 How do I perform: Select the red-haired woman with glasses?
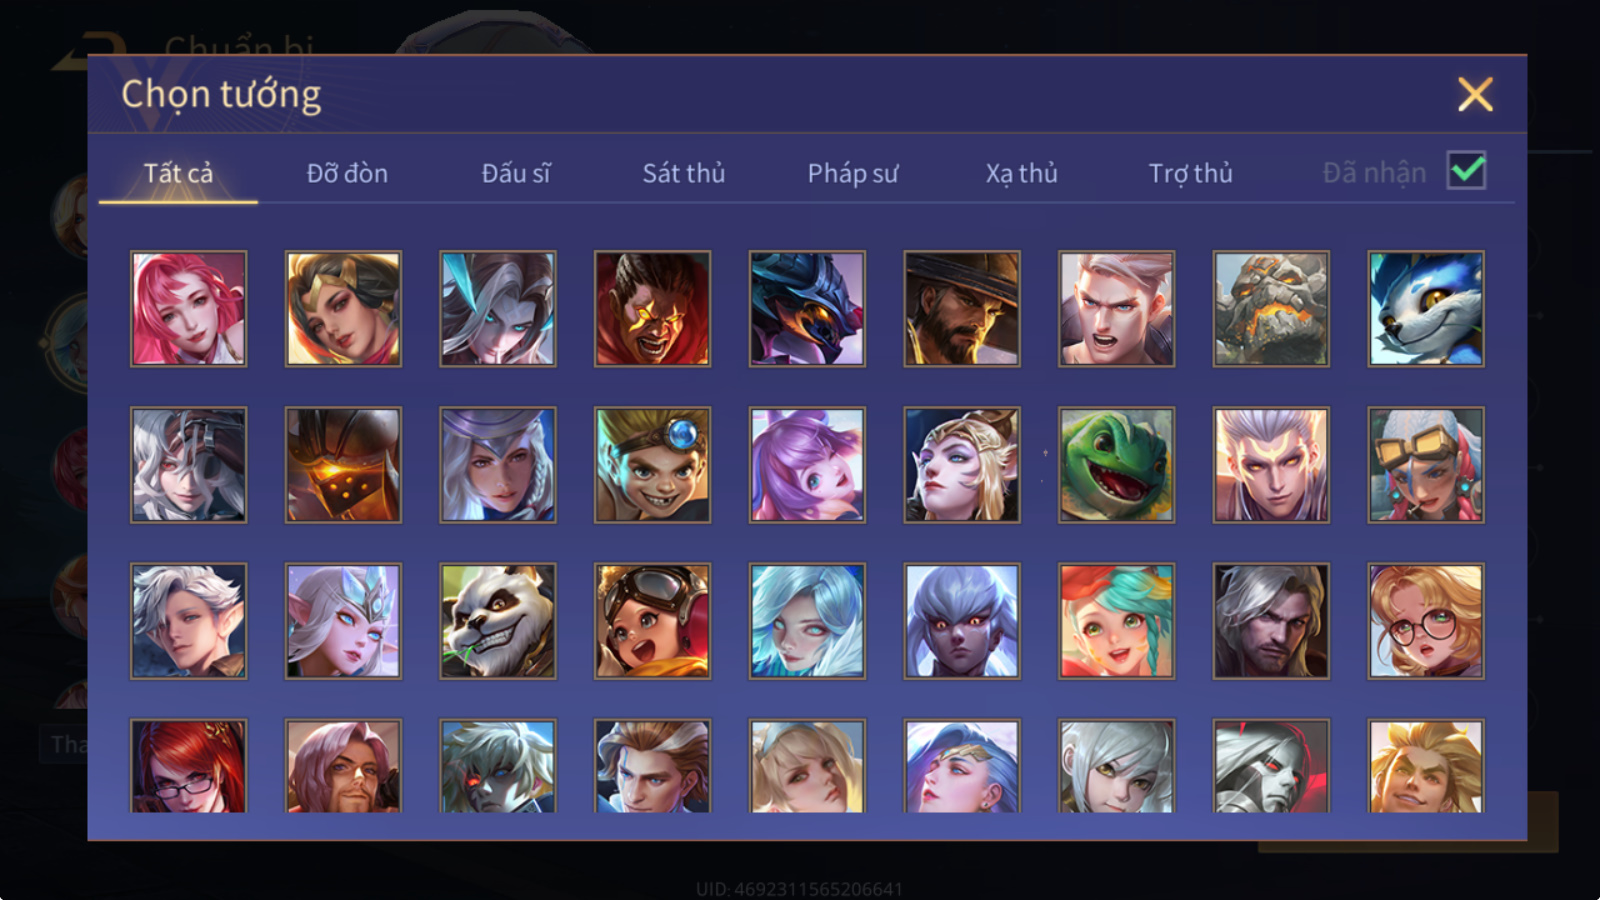point(188,765)
